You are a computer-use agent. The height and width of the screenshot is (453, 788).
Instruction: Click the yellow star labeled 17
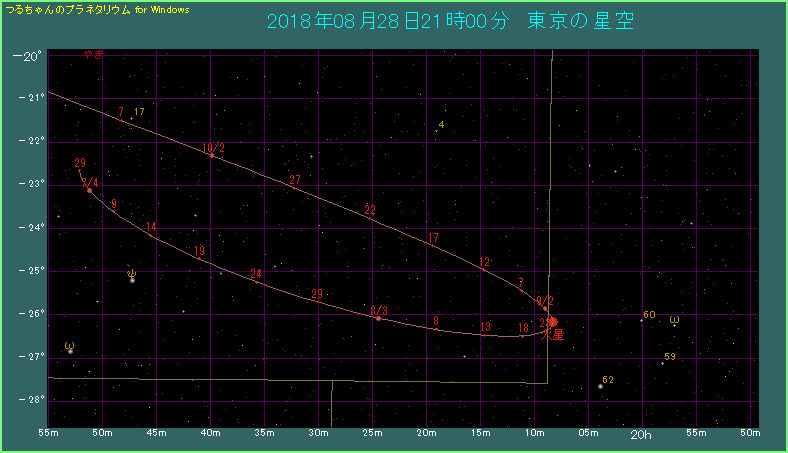(x=132, y=118)
